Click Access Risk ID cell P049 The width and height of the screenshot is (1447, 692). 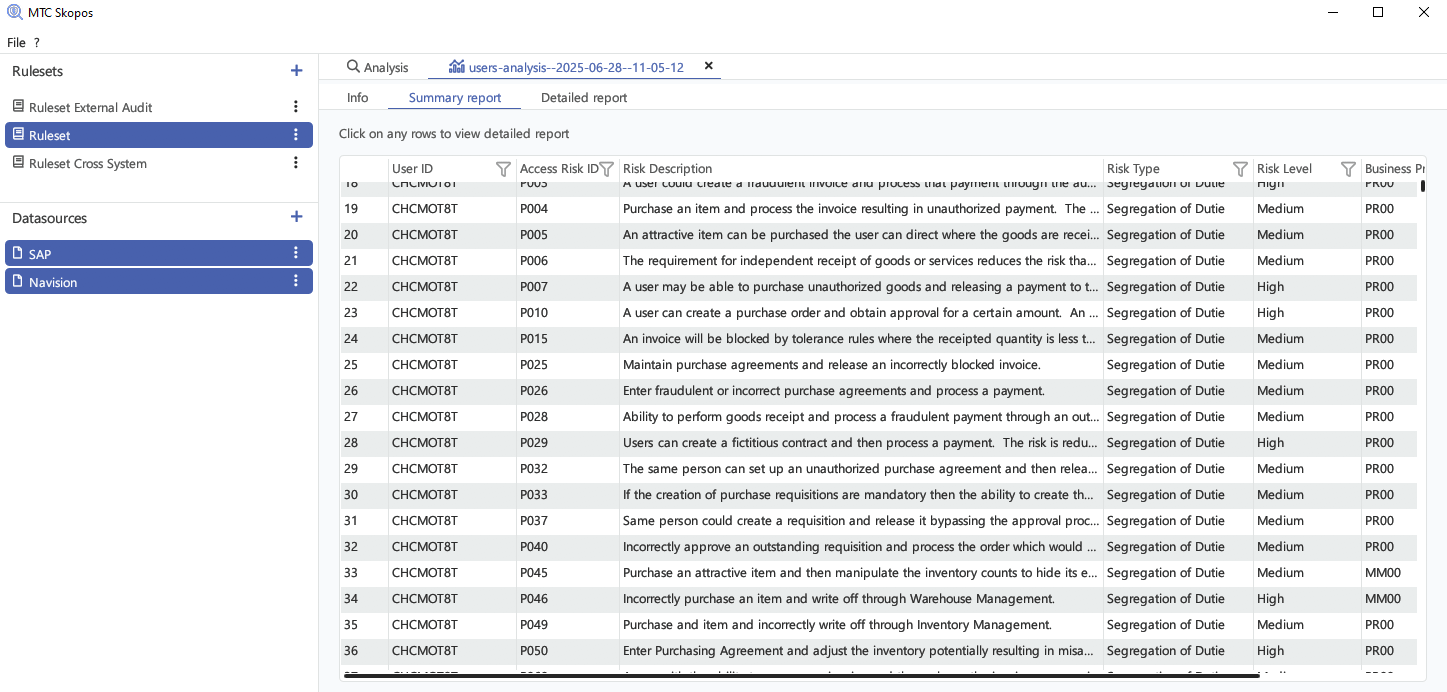568,625
